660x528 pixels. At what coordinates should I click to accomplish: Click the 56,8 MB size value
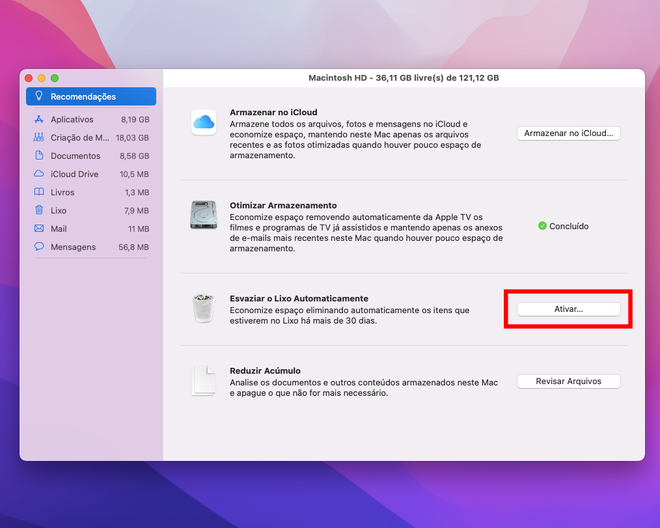click(134, 247)
